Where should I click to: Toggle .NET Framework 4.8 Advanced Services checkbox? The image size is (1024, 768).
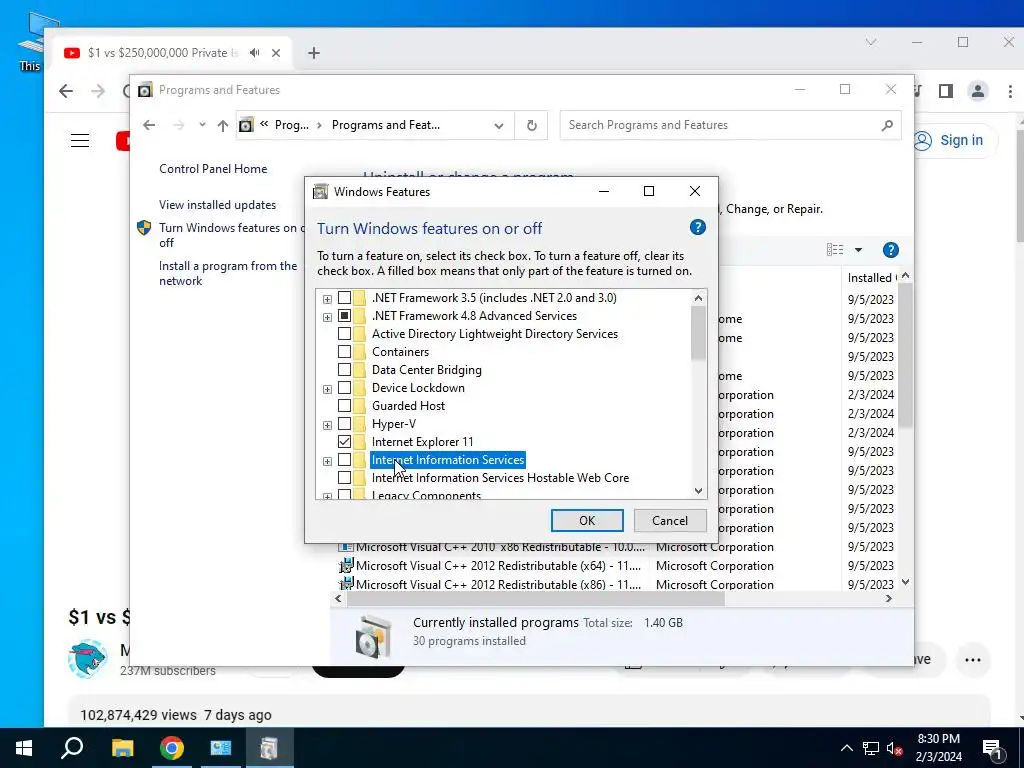(x=344, y=316)
